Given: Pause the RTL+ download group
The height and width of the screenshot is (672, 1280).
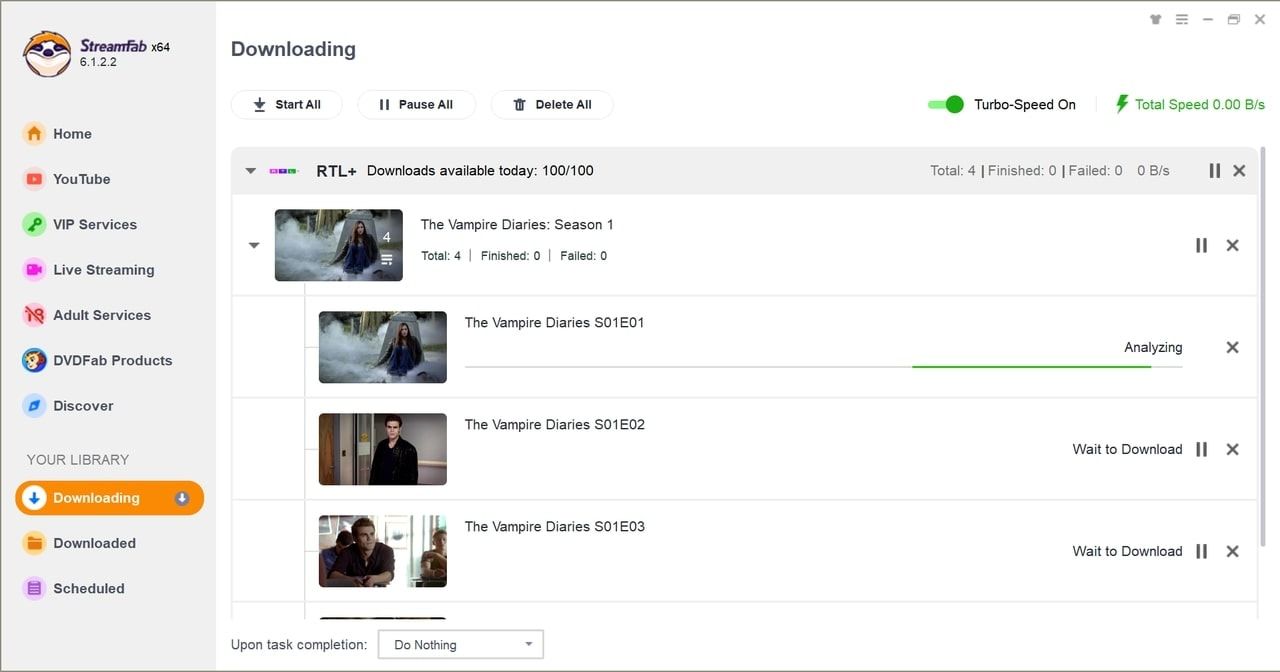Looking at the screenshot, I should pyautogui.click(x=1214, y=171).
